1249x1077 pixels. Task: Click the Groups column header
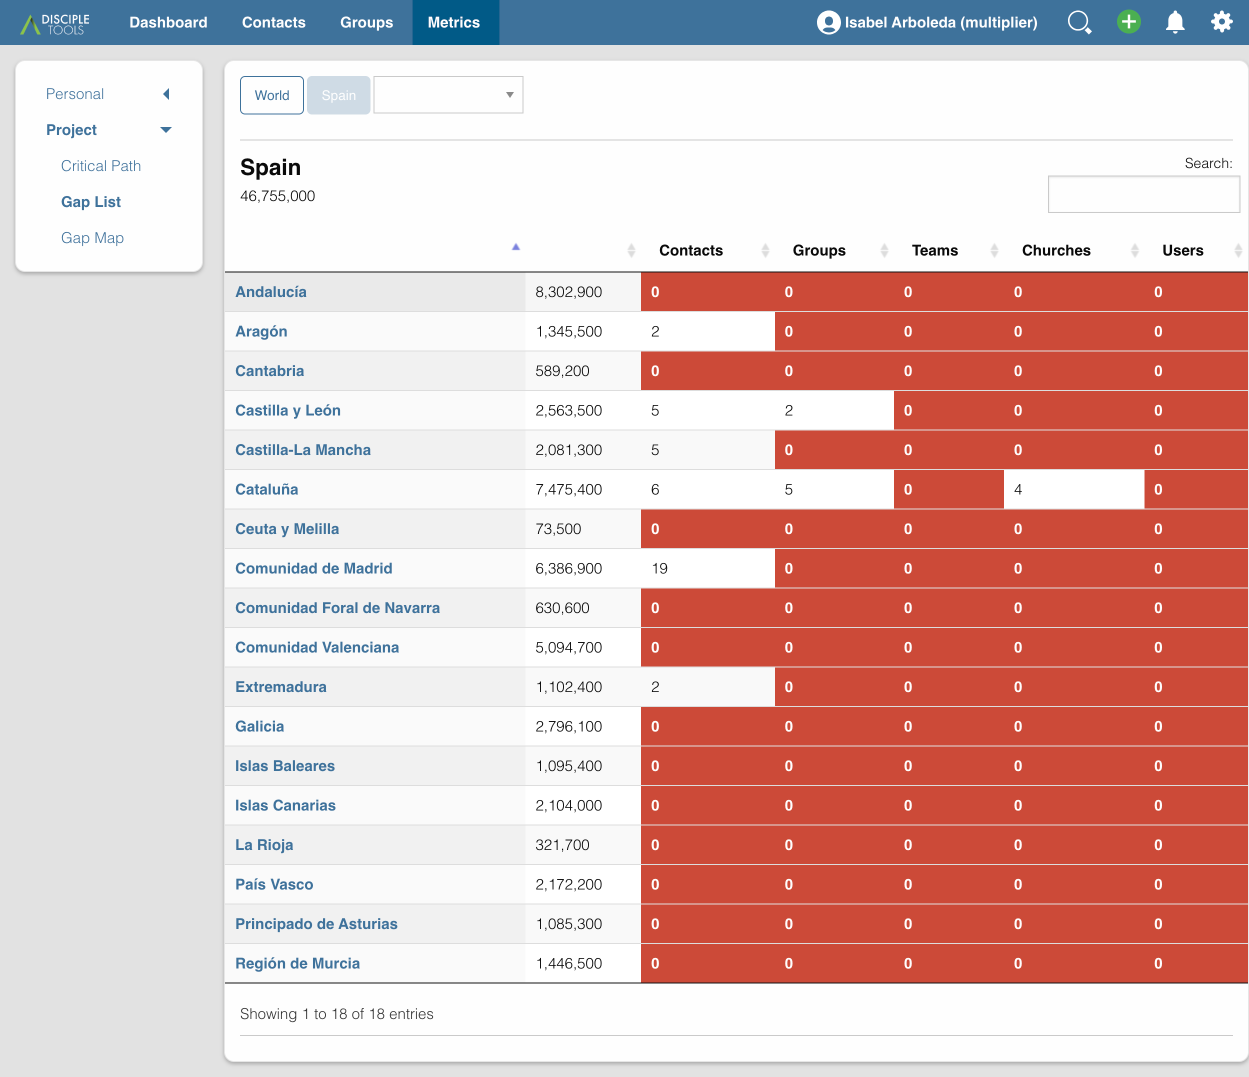coord(819,251)
